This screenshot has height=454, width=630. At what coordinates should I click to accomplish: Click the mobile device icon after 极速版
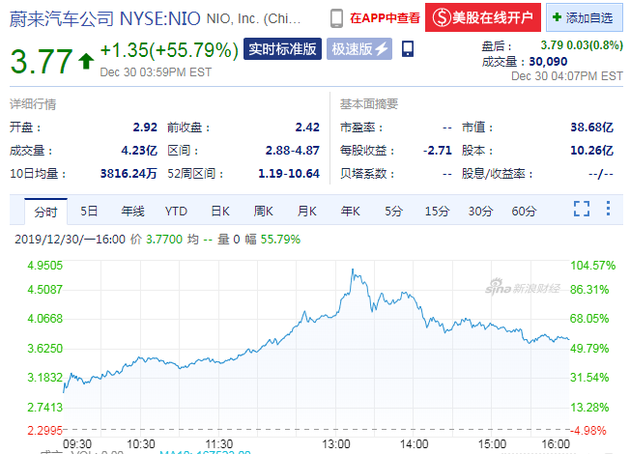point(408,49)
